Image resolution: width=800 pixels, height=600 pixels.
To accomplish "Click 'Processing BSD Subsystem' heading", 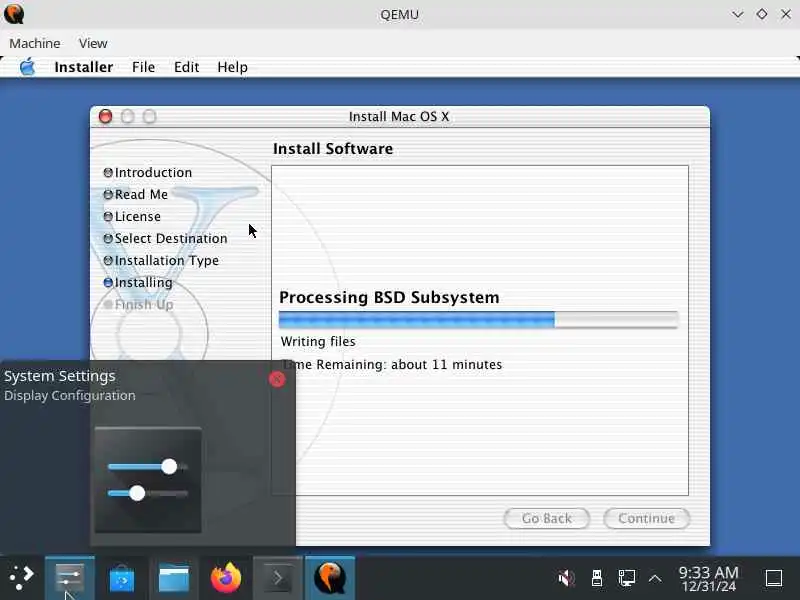I will point(389,297).
